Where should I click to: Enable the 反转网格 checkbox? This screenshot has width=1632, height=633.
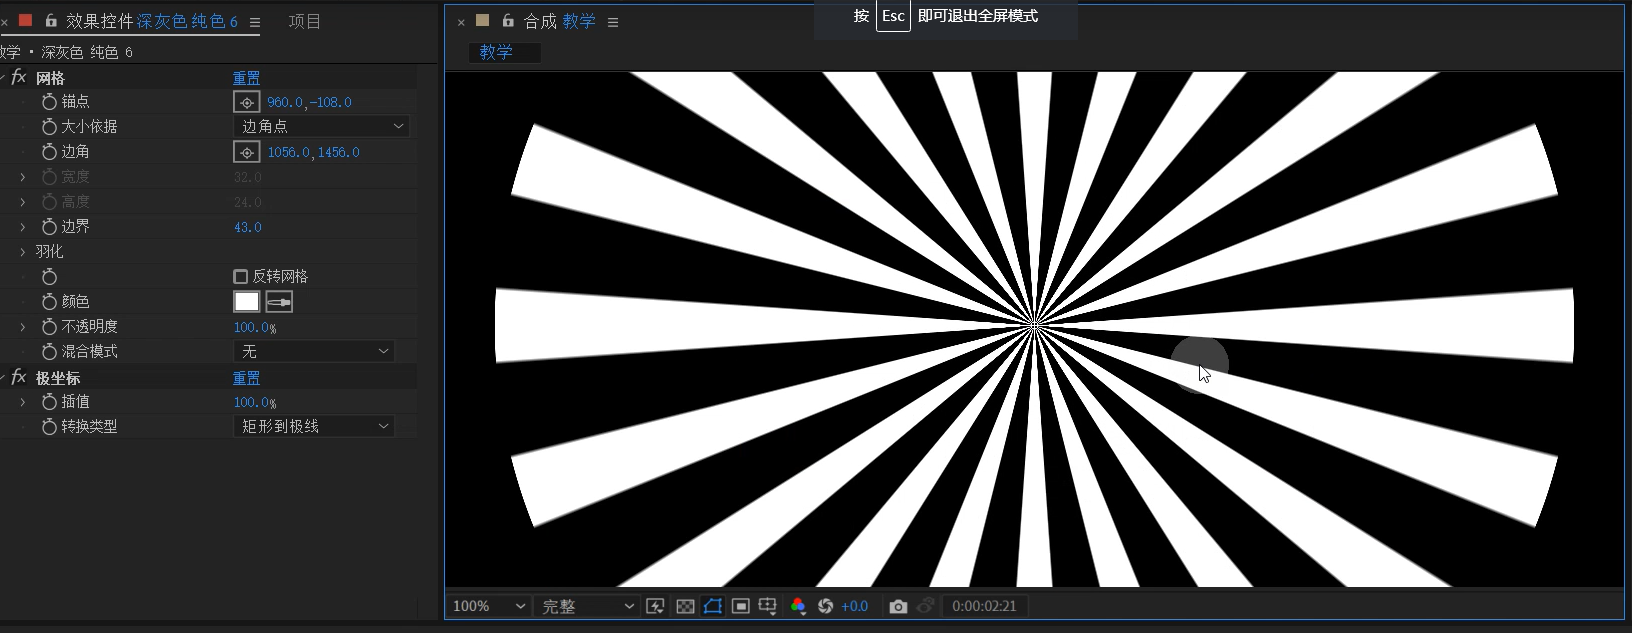point(240,277)
